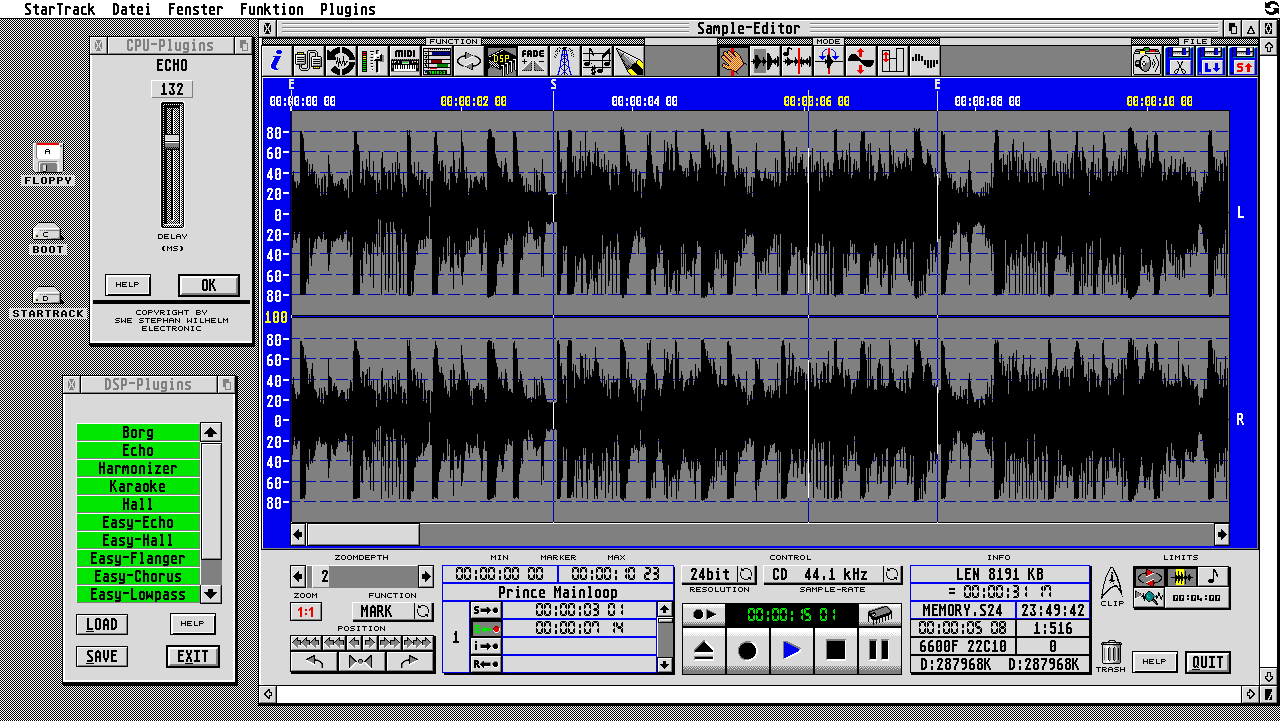Click the Stop button
This screenshot has height=721, width=1280.
pos(835,651)
